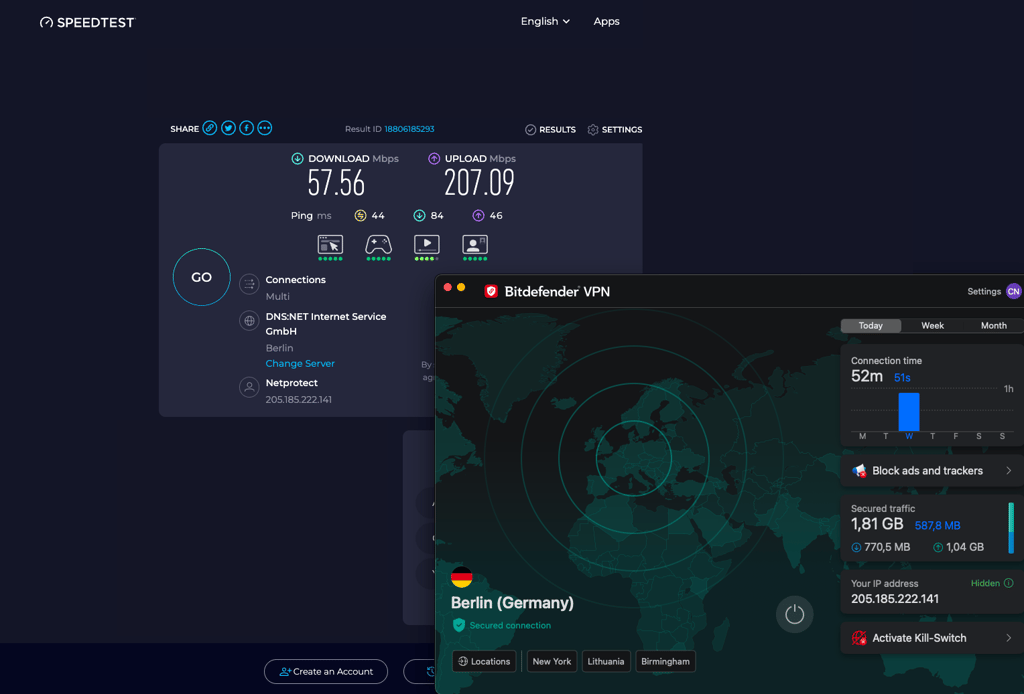The height and width of the screenshot is (694, 1024).
Task: Click the gaming controller rating icon
Action: coord(378,247)
